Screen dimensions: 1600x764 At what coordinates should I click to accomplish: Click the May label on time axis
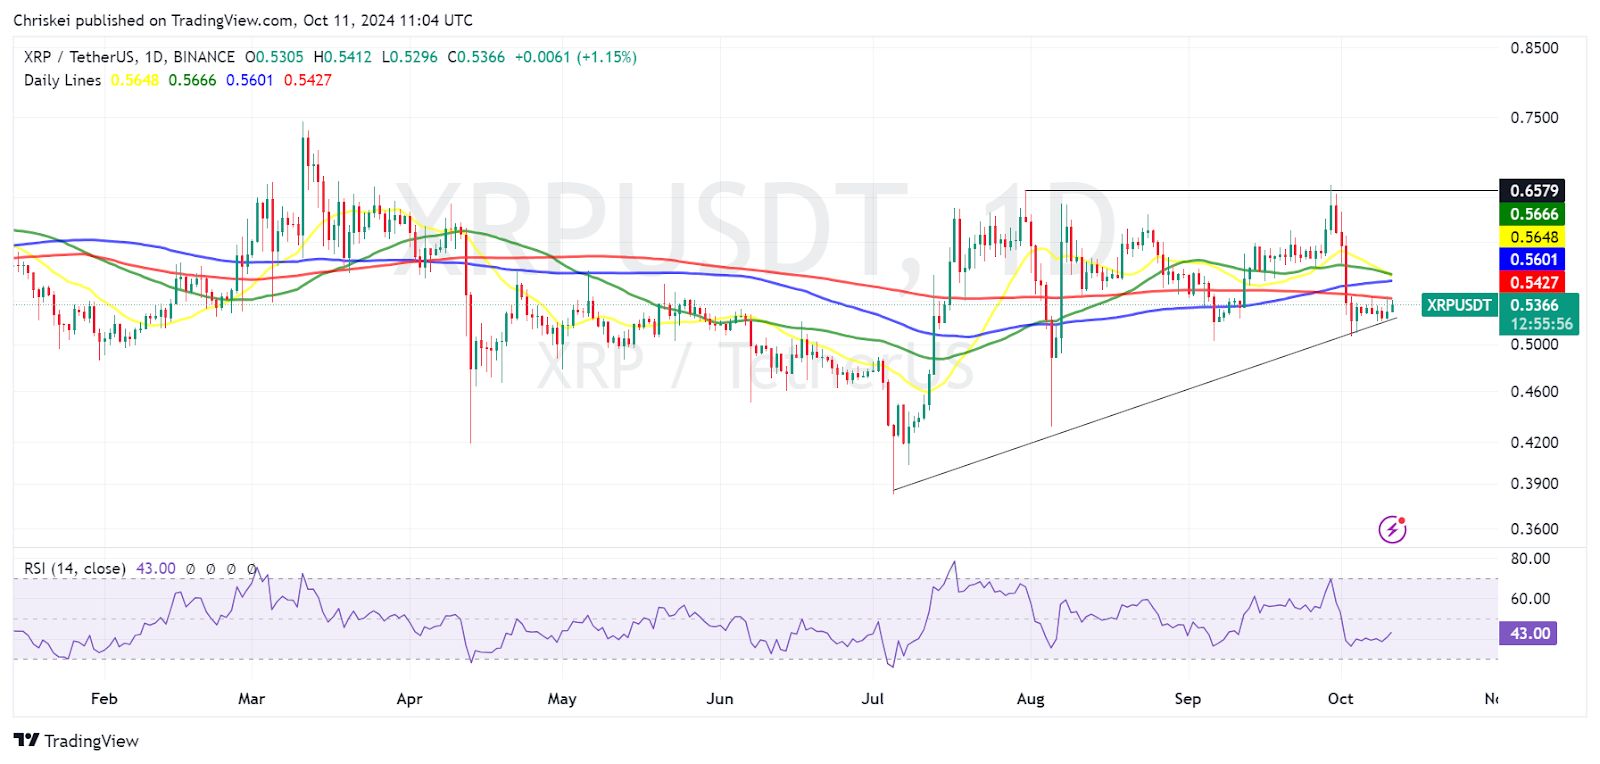(x=562, y=698)
